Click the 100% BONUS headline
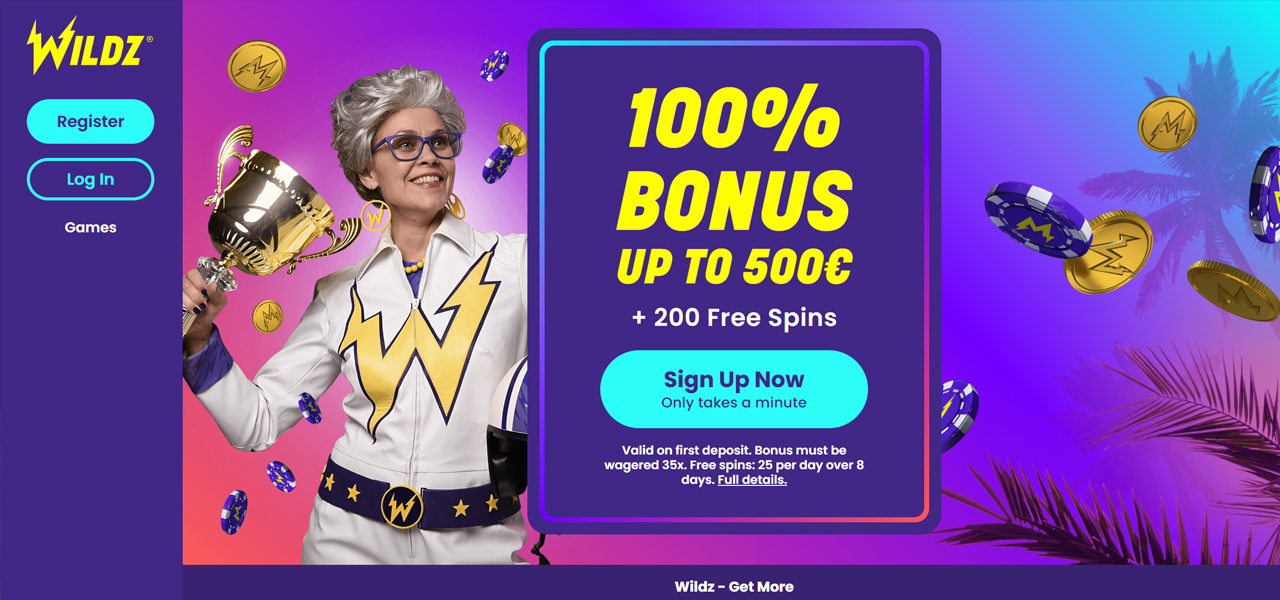Screen dimensions: 1280x600 coord(734,158)
